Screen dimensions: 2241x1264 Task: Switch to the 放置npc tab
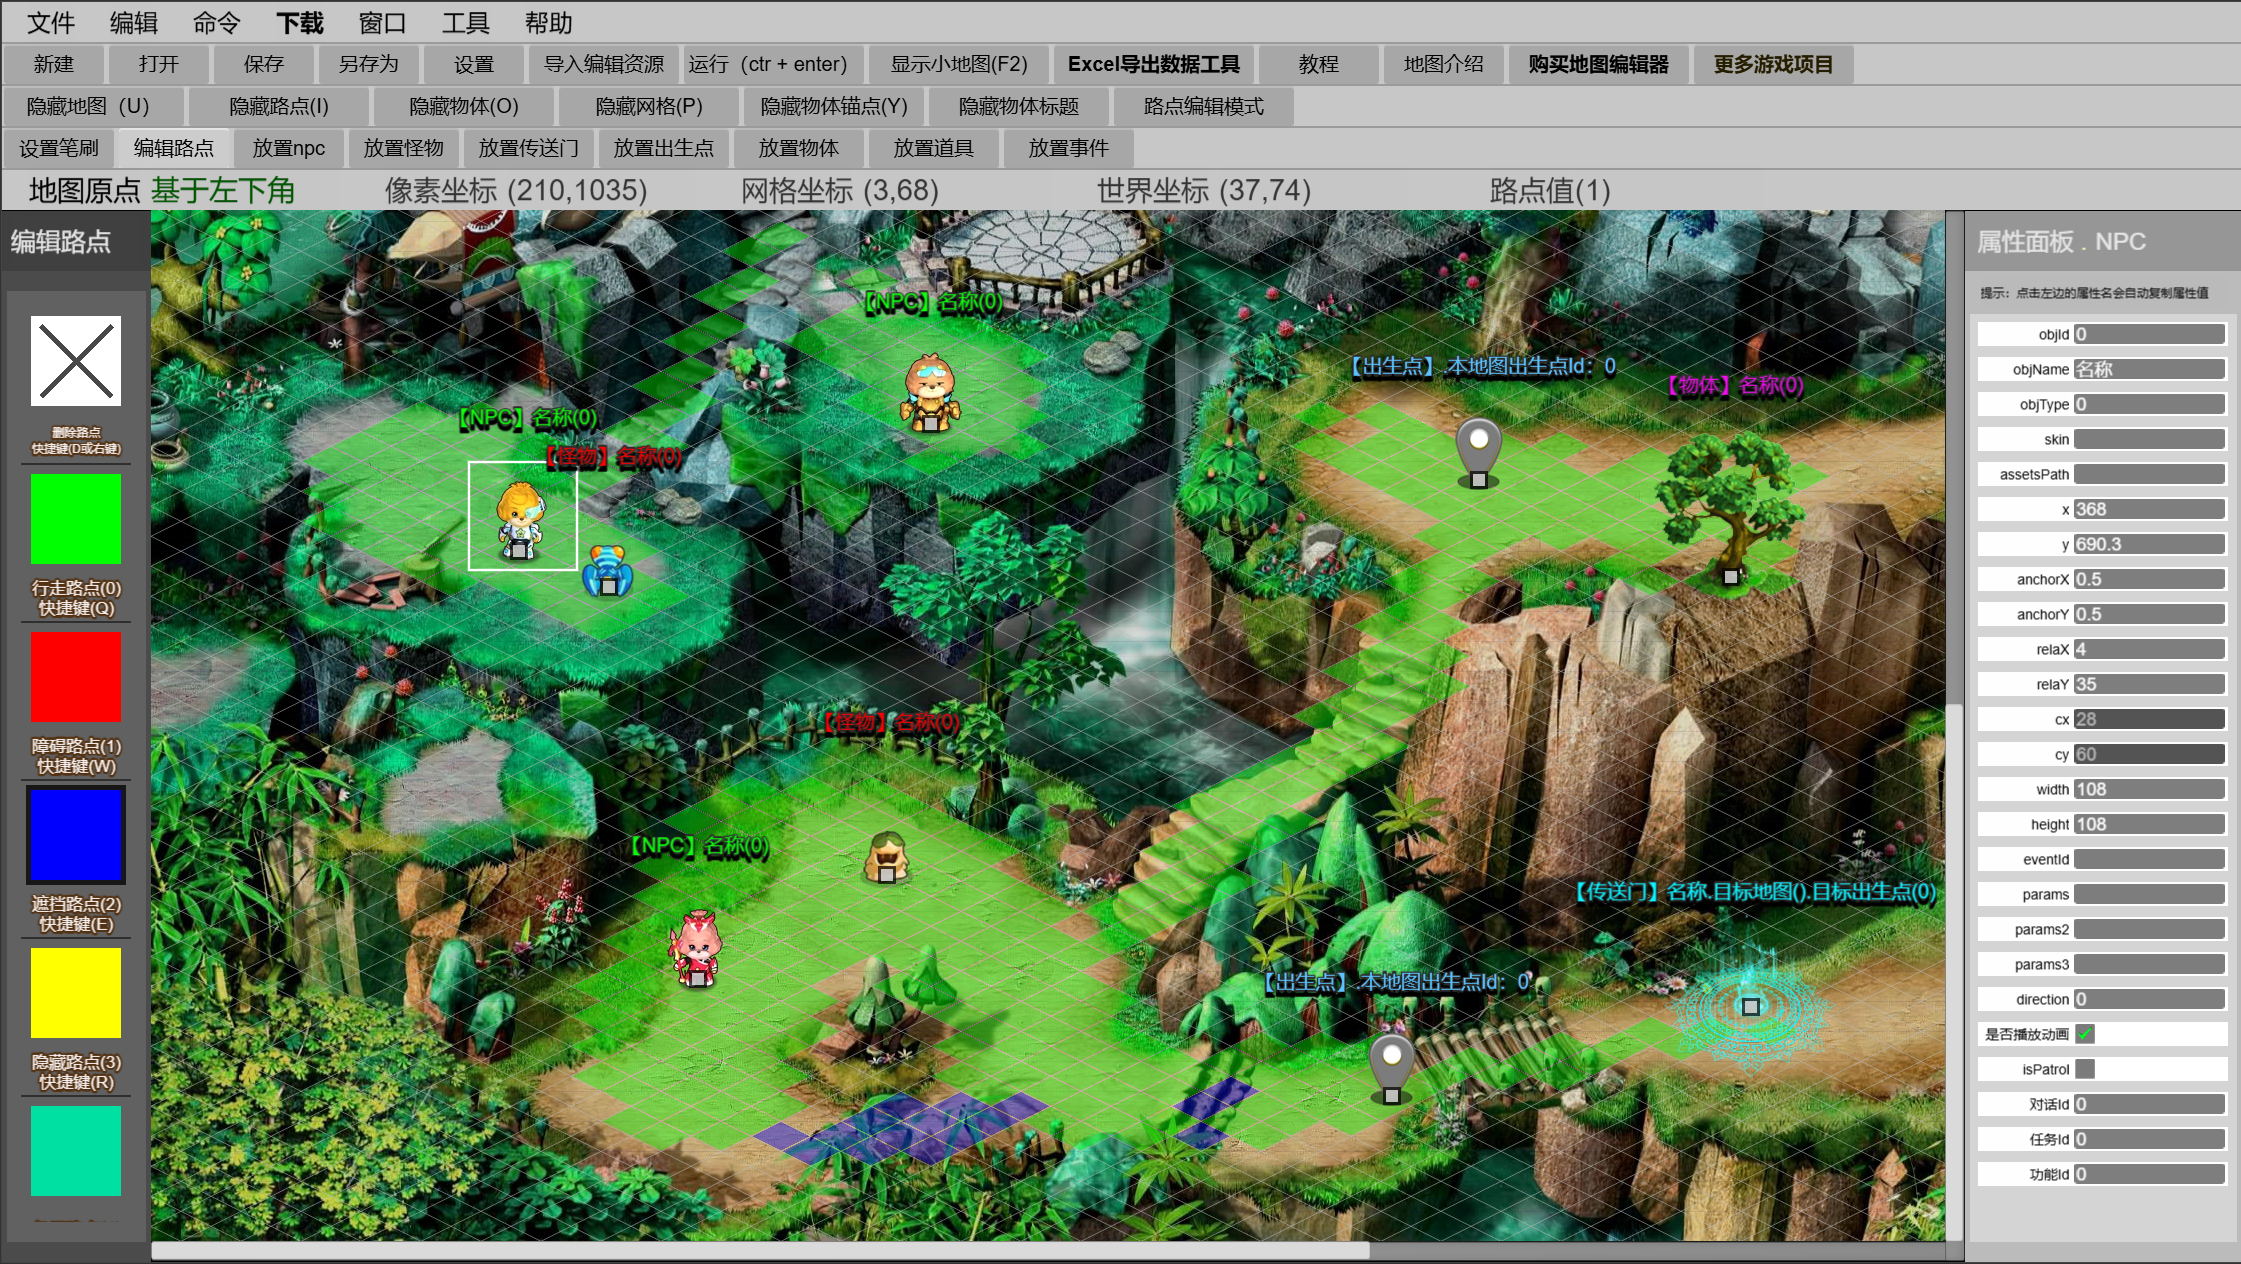coord(288,148)
